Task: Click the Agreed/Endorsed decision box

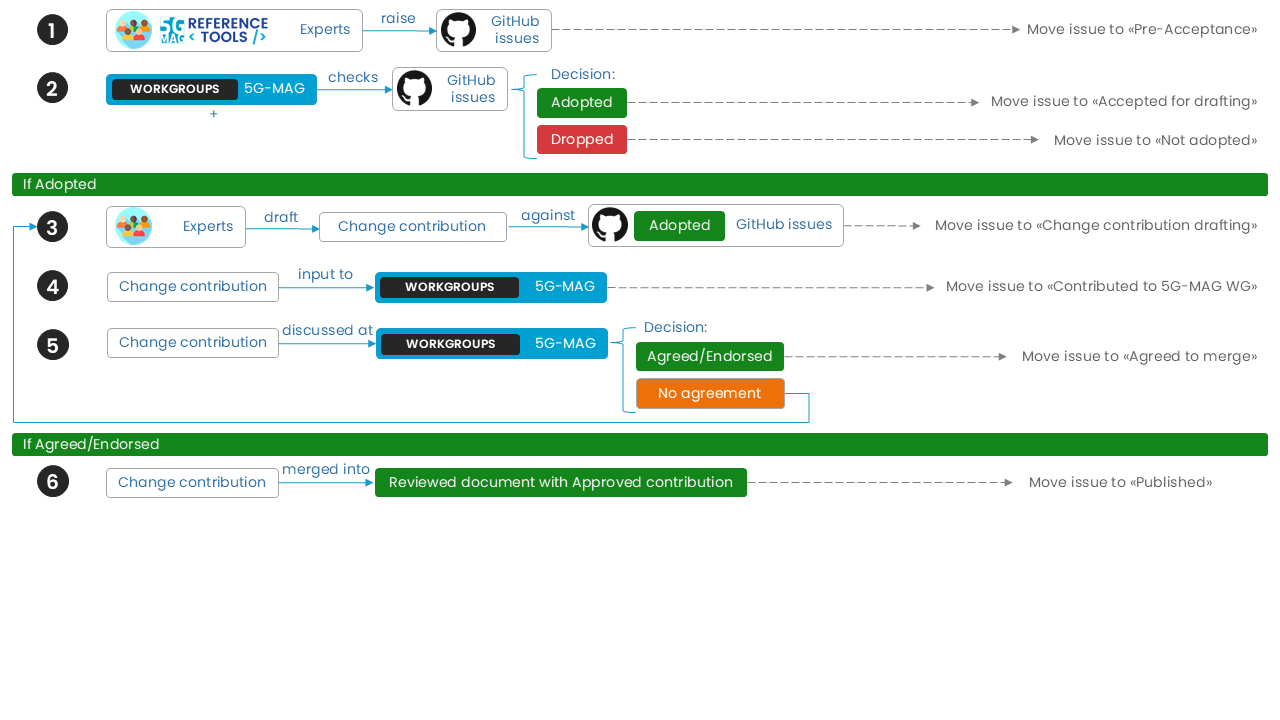Action: pos(709,356)
